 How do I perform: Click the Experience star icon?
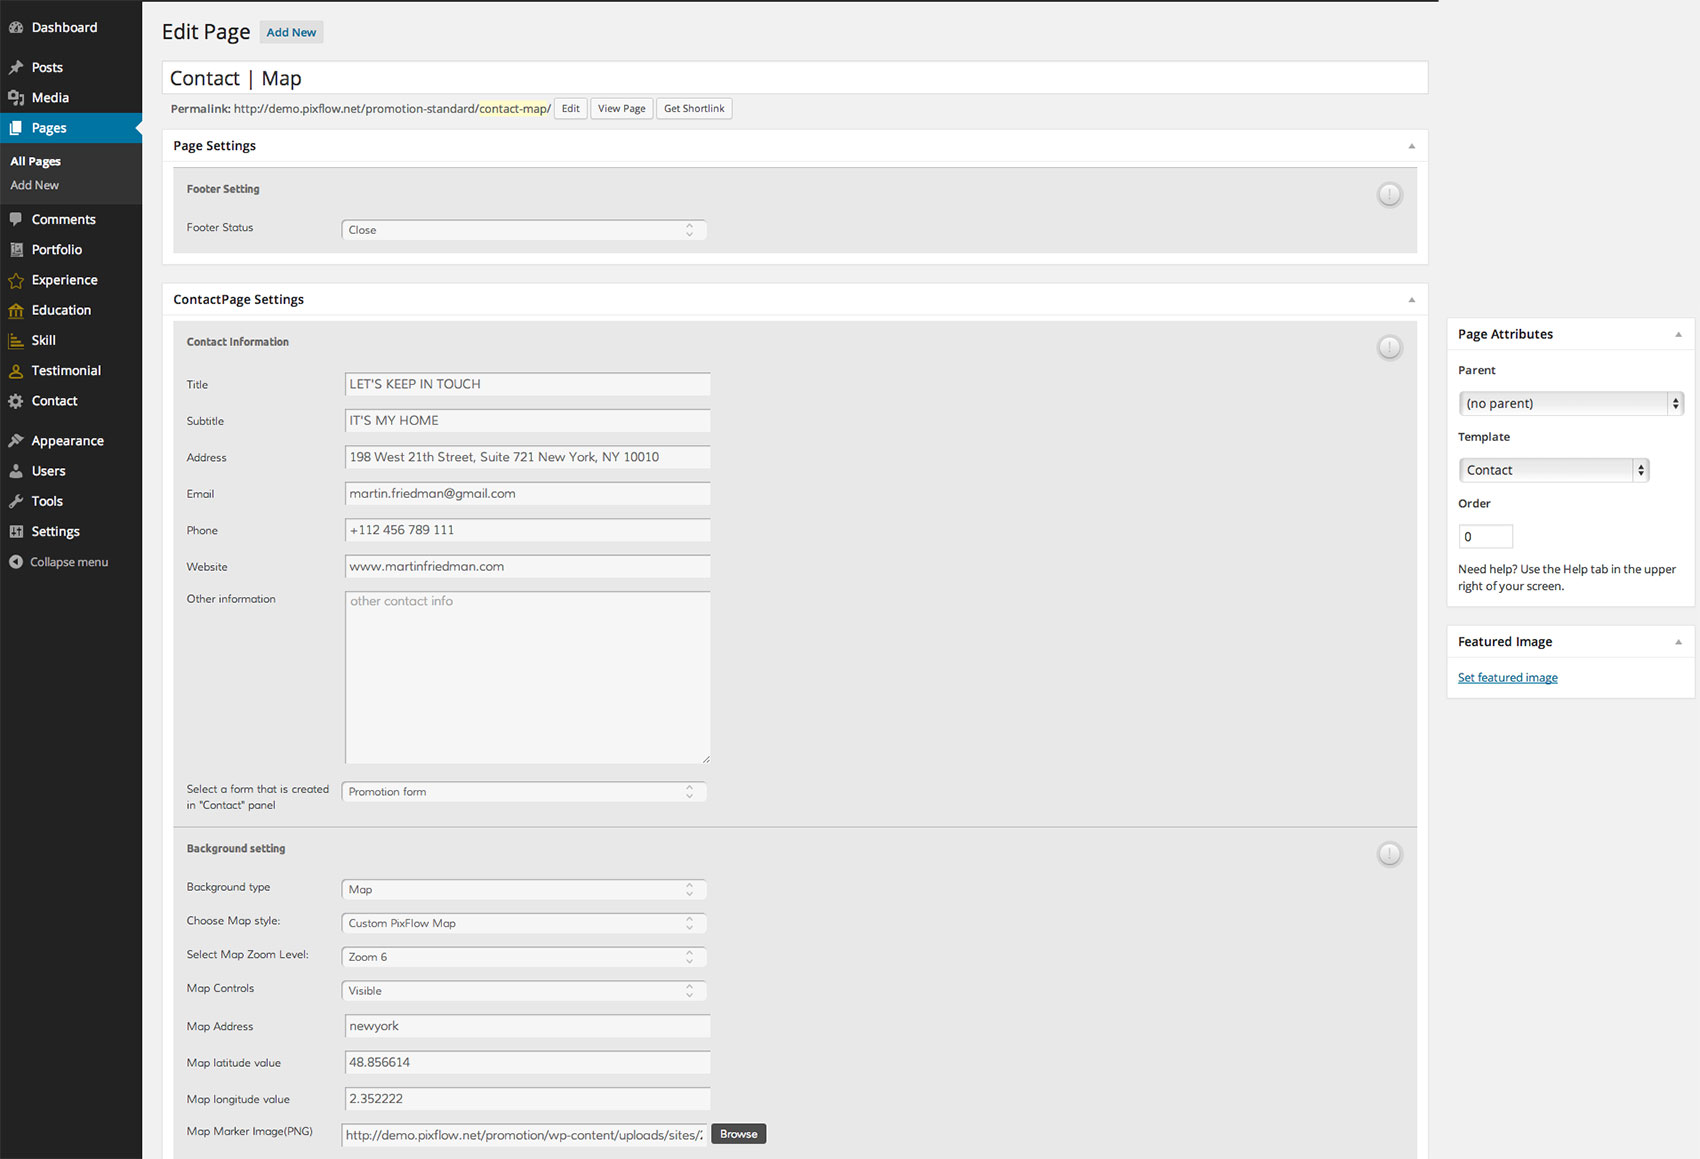pos(16,281)
